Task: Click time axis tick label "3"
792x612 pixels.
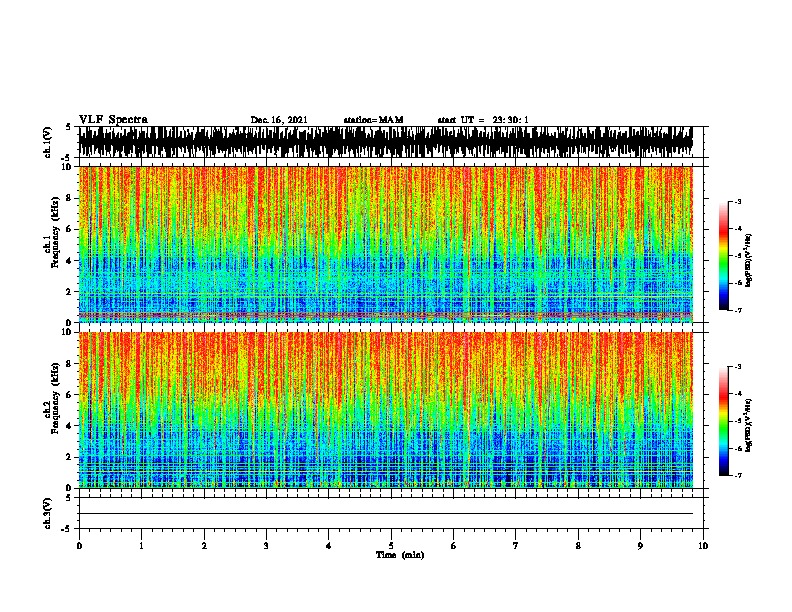Action: point(266,546)
